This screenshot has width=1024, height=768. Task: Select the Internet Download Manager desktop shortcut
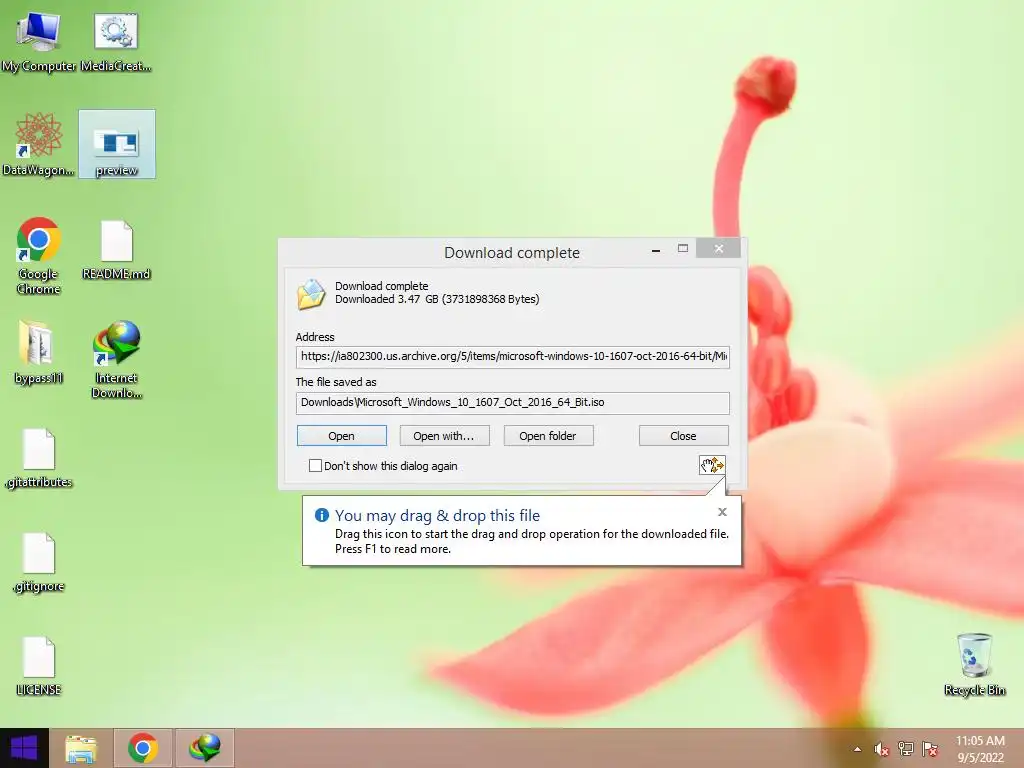coord(116,359)
